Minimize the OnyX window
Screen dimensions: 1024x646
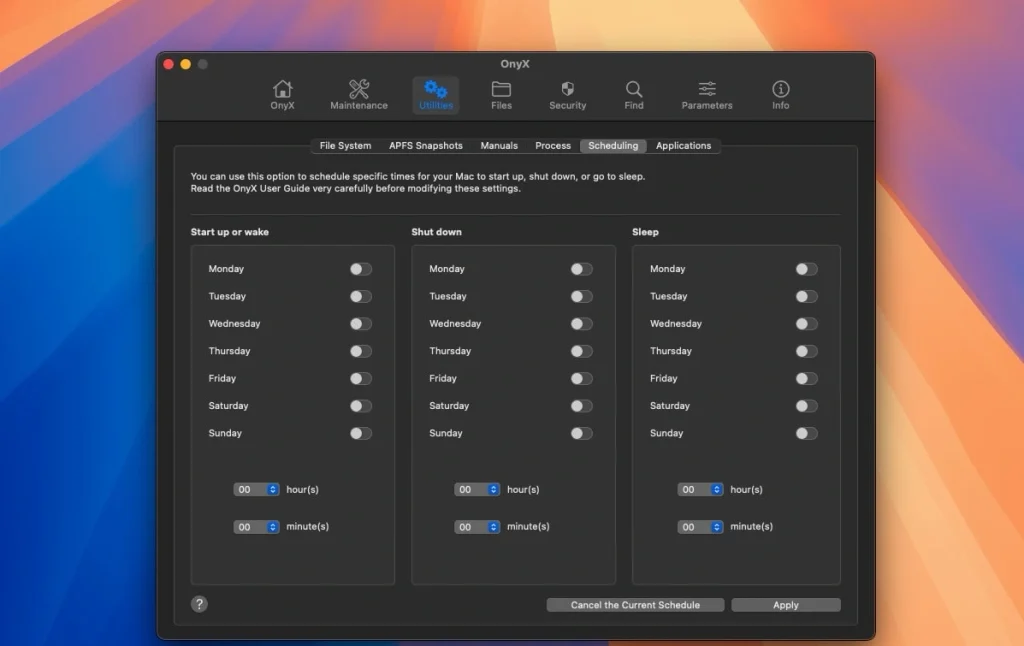pyautogui.click(x=185, y=64)
